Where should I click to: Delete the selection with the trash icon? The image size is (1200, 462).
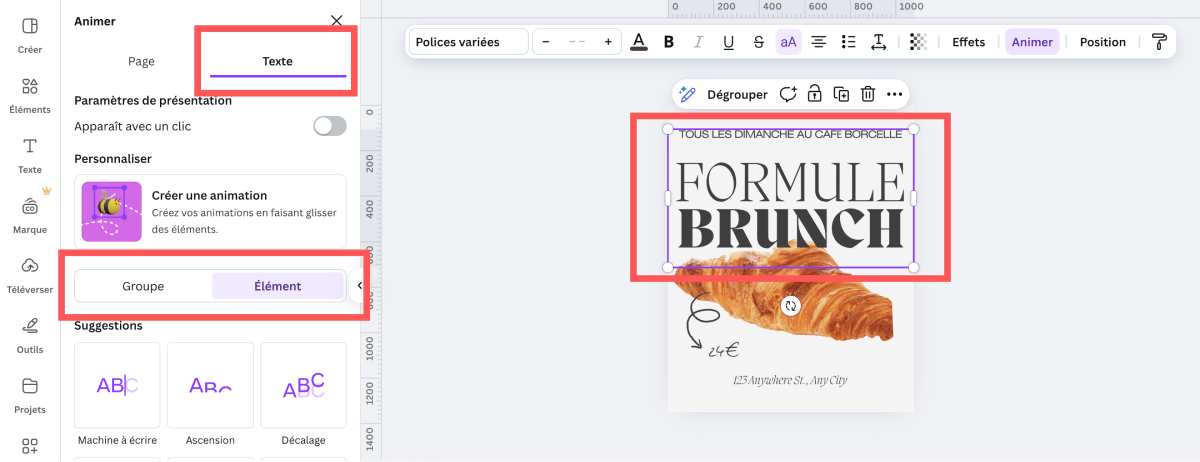coord(868,94)
